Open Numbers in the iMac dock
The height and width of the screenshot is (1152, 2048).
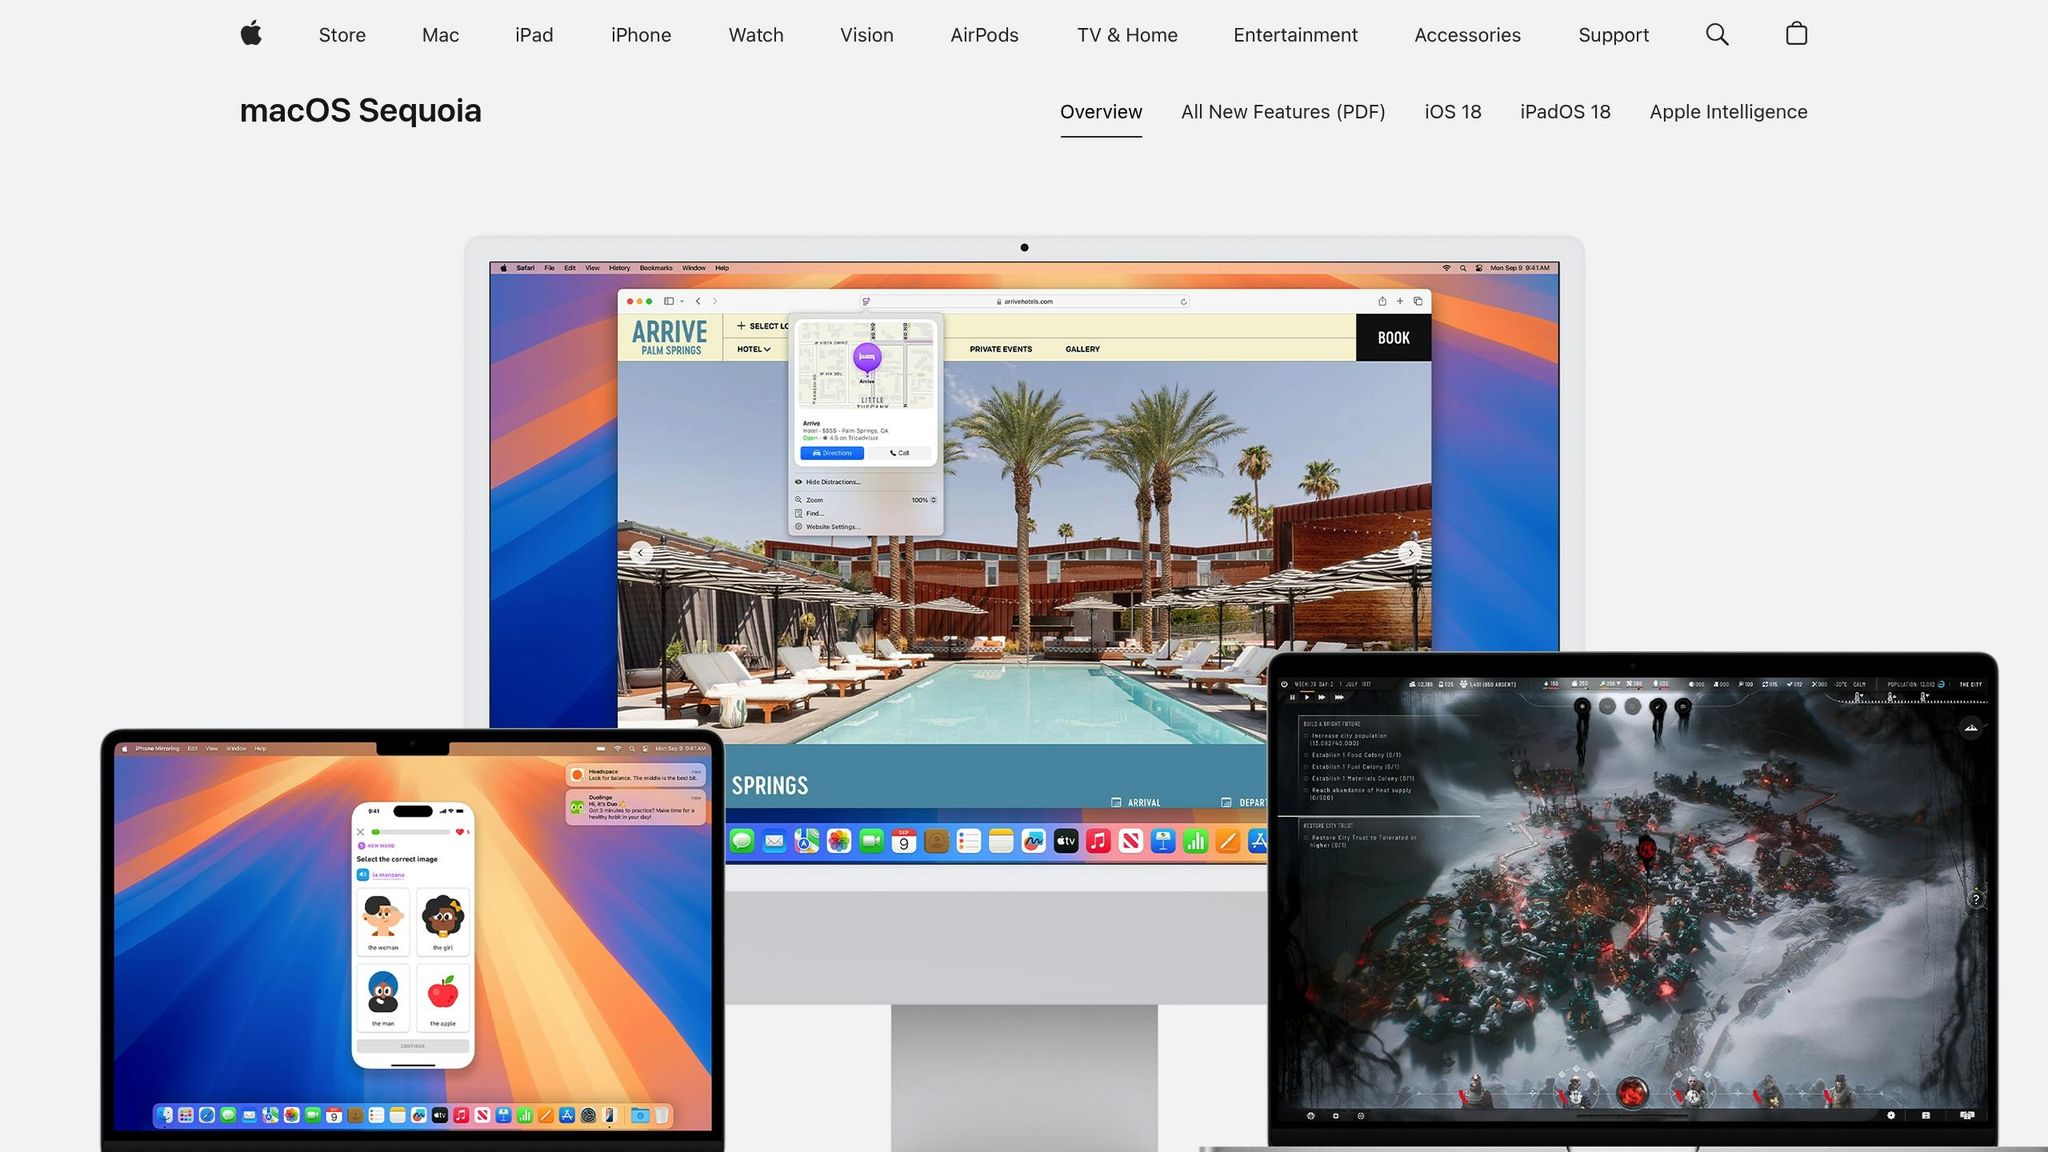(x=1195, y=841)
